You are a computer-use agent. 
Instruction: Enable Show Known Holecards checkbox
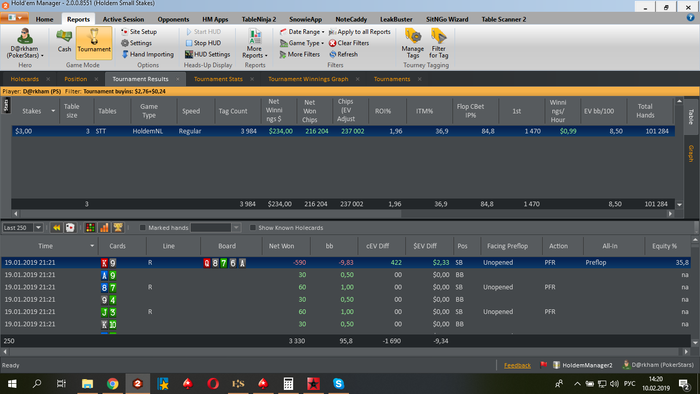coord(253,228)
